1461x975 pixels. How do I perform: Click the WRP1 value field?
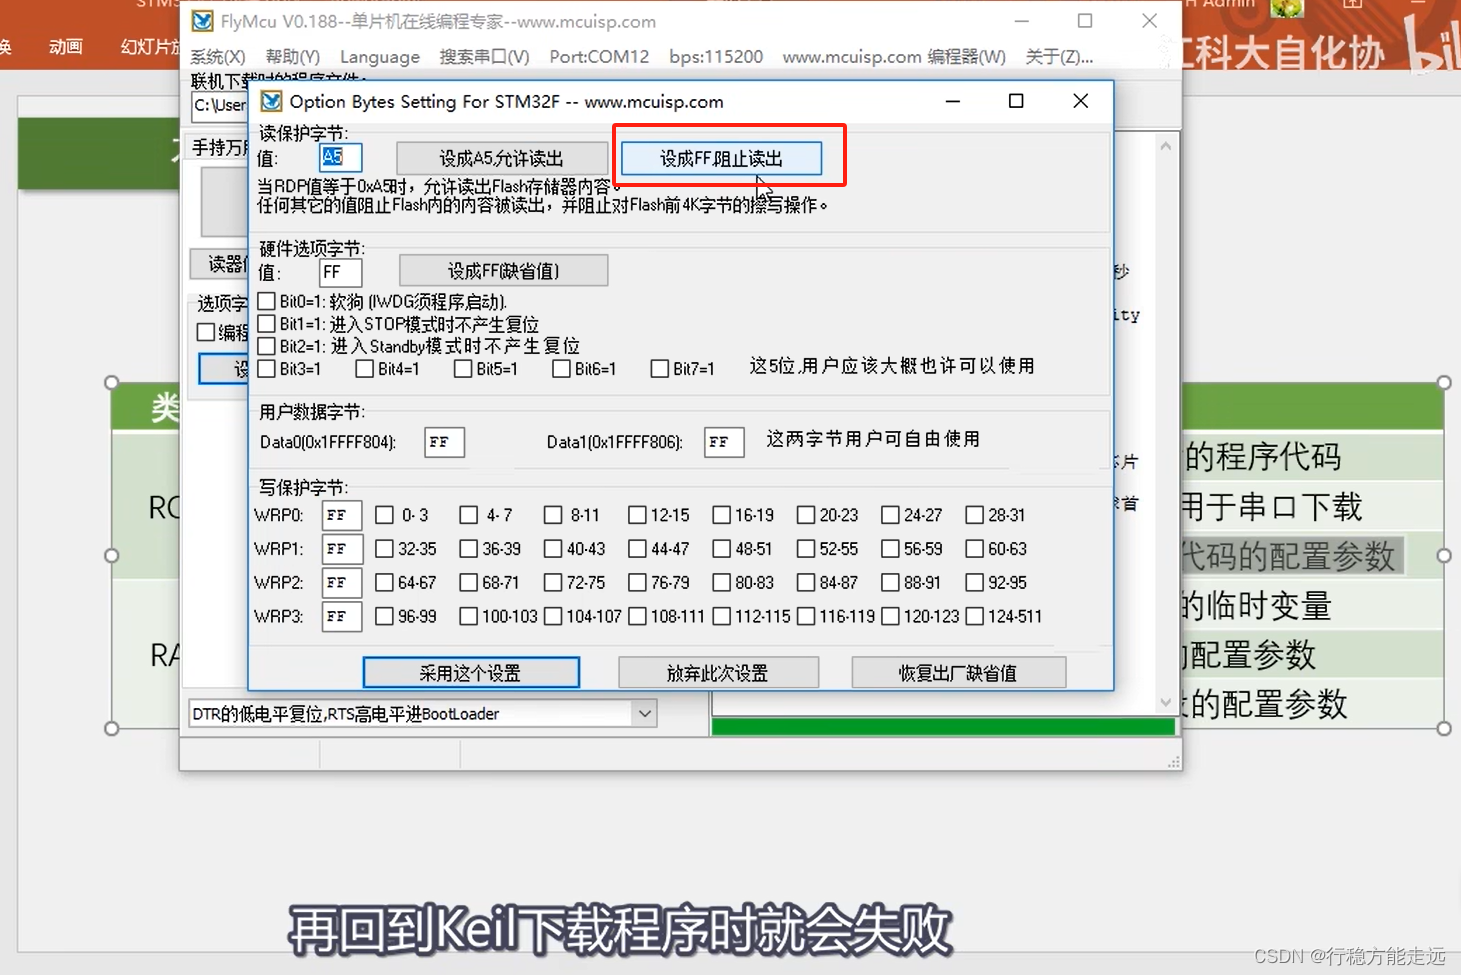(342, 549)
